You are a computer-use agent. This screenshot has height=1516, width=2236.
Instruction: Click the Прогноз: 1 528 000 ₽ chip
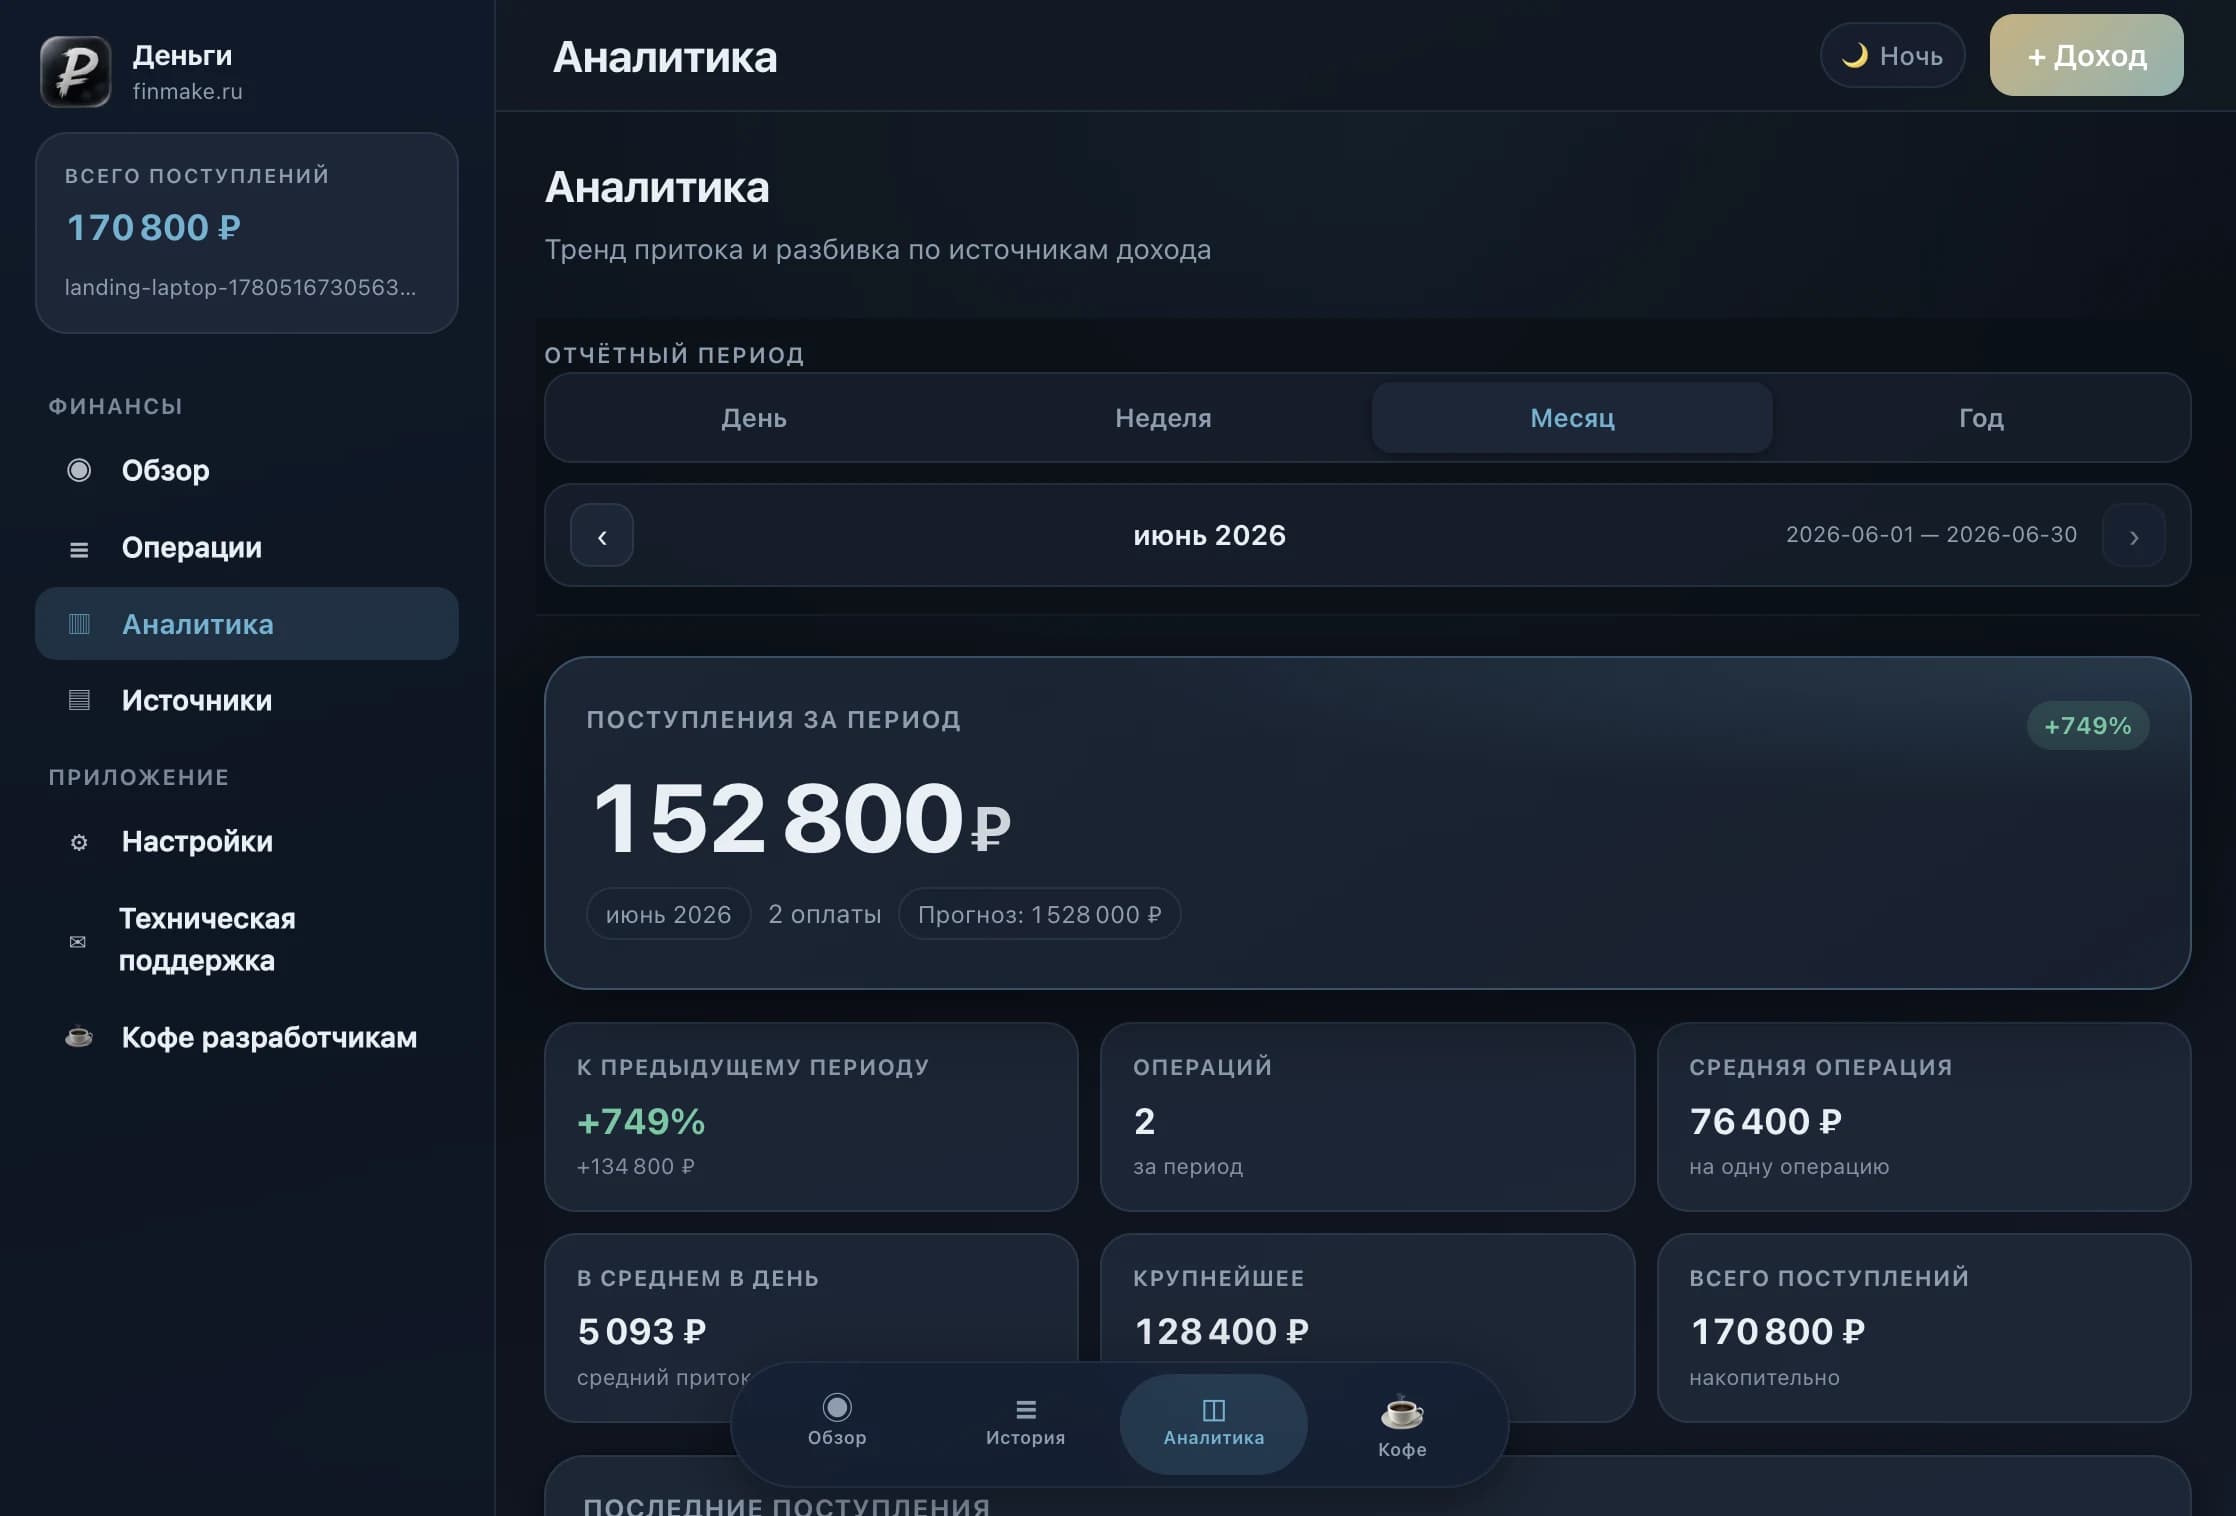coord(1039,914)
